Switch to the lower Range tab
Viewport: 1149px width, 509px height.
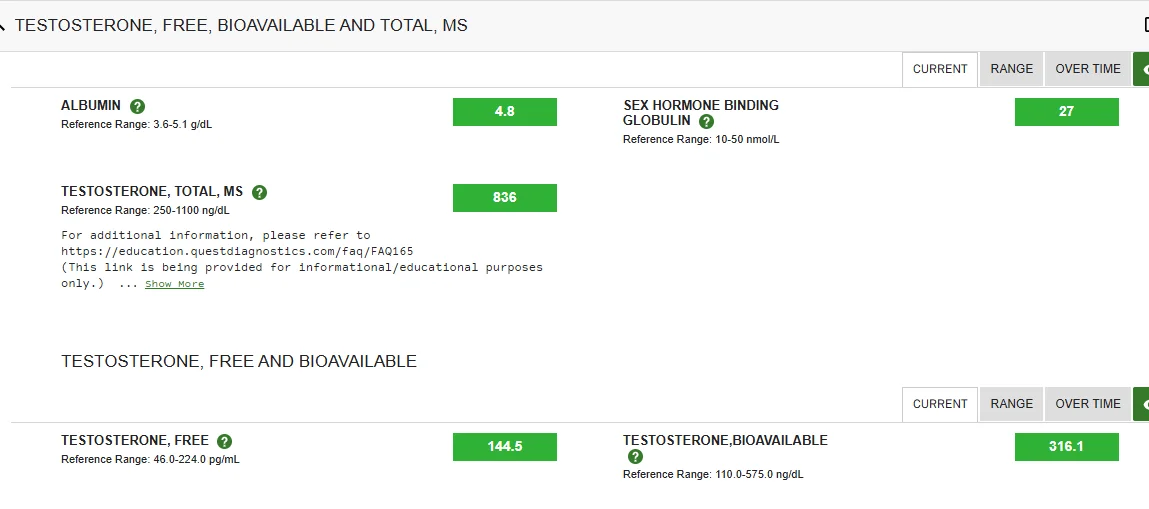pyautogui.click(x=1011, y=404)
